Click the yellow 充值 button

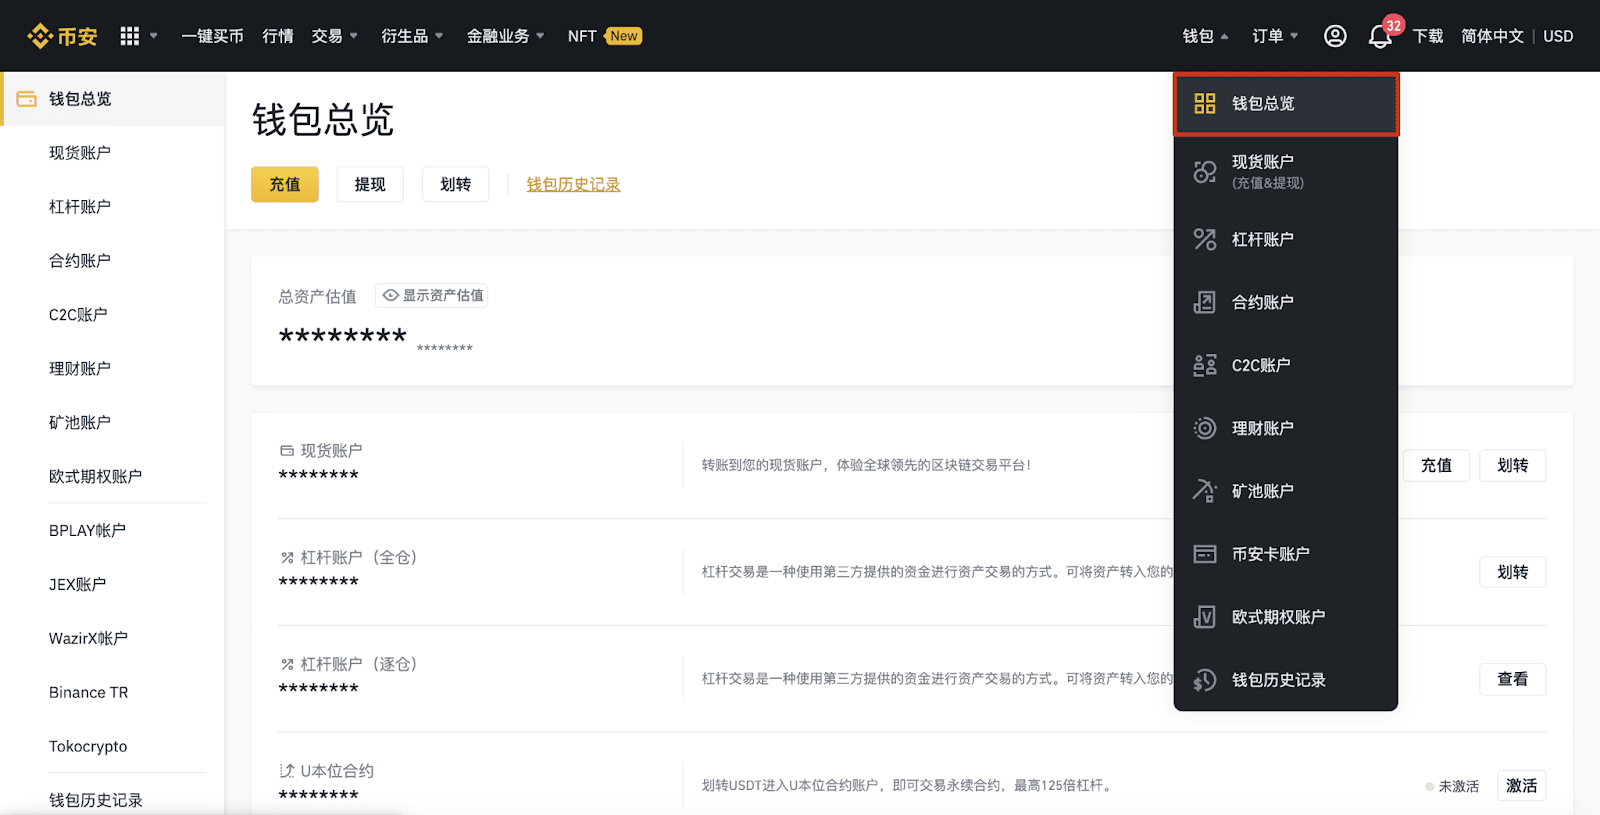pyautogui.click(x=285, y=184)
